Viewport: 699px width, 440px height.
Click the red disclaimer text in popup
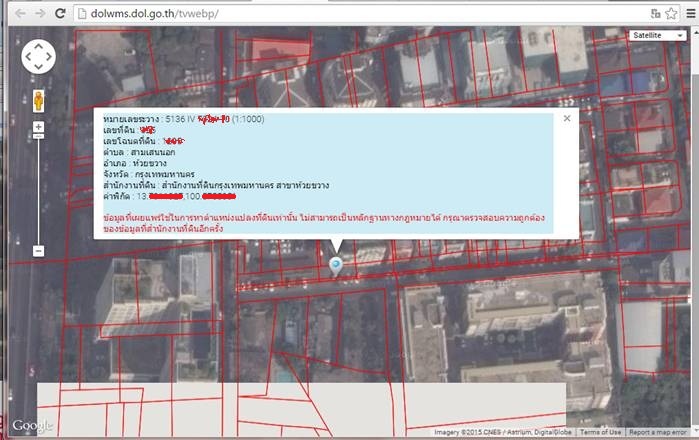pos(324,223)
